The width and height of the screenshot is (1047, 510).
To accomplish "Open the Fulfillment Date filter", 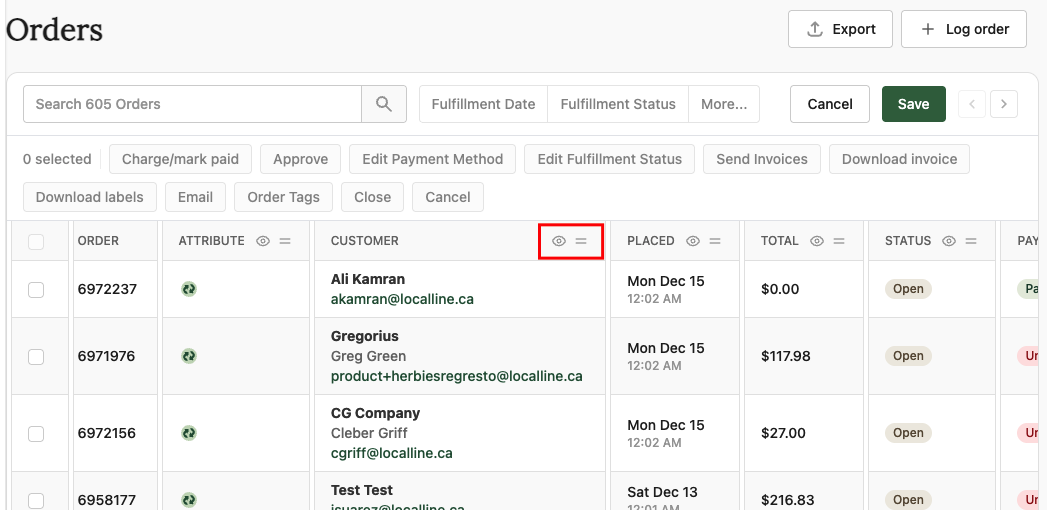I will coord(483,104).
